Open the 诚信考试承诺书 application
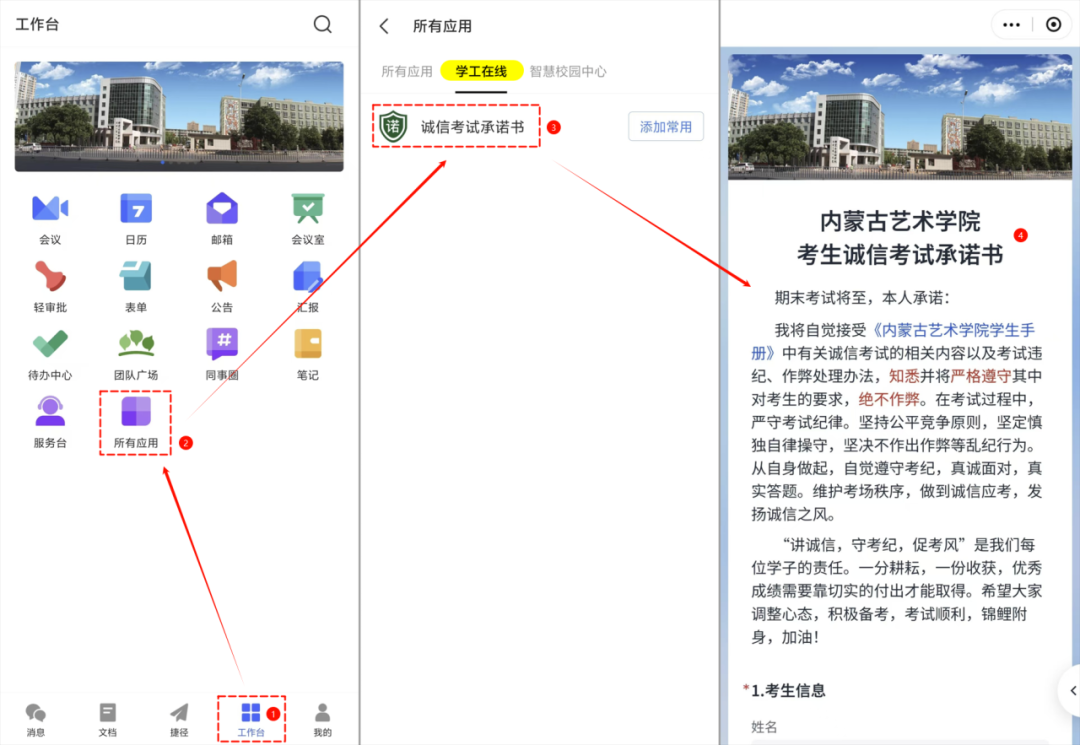Image resolution: width=1080 pixels, height=745 pixels. click(x=455, y=126)
